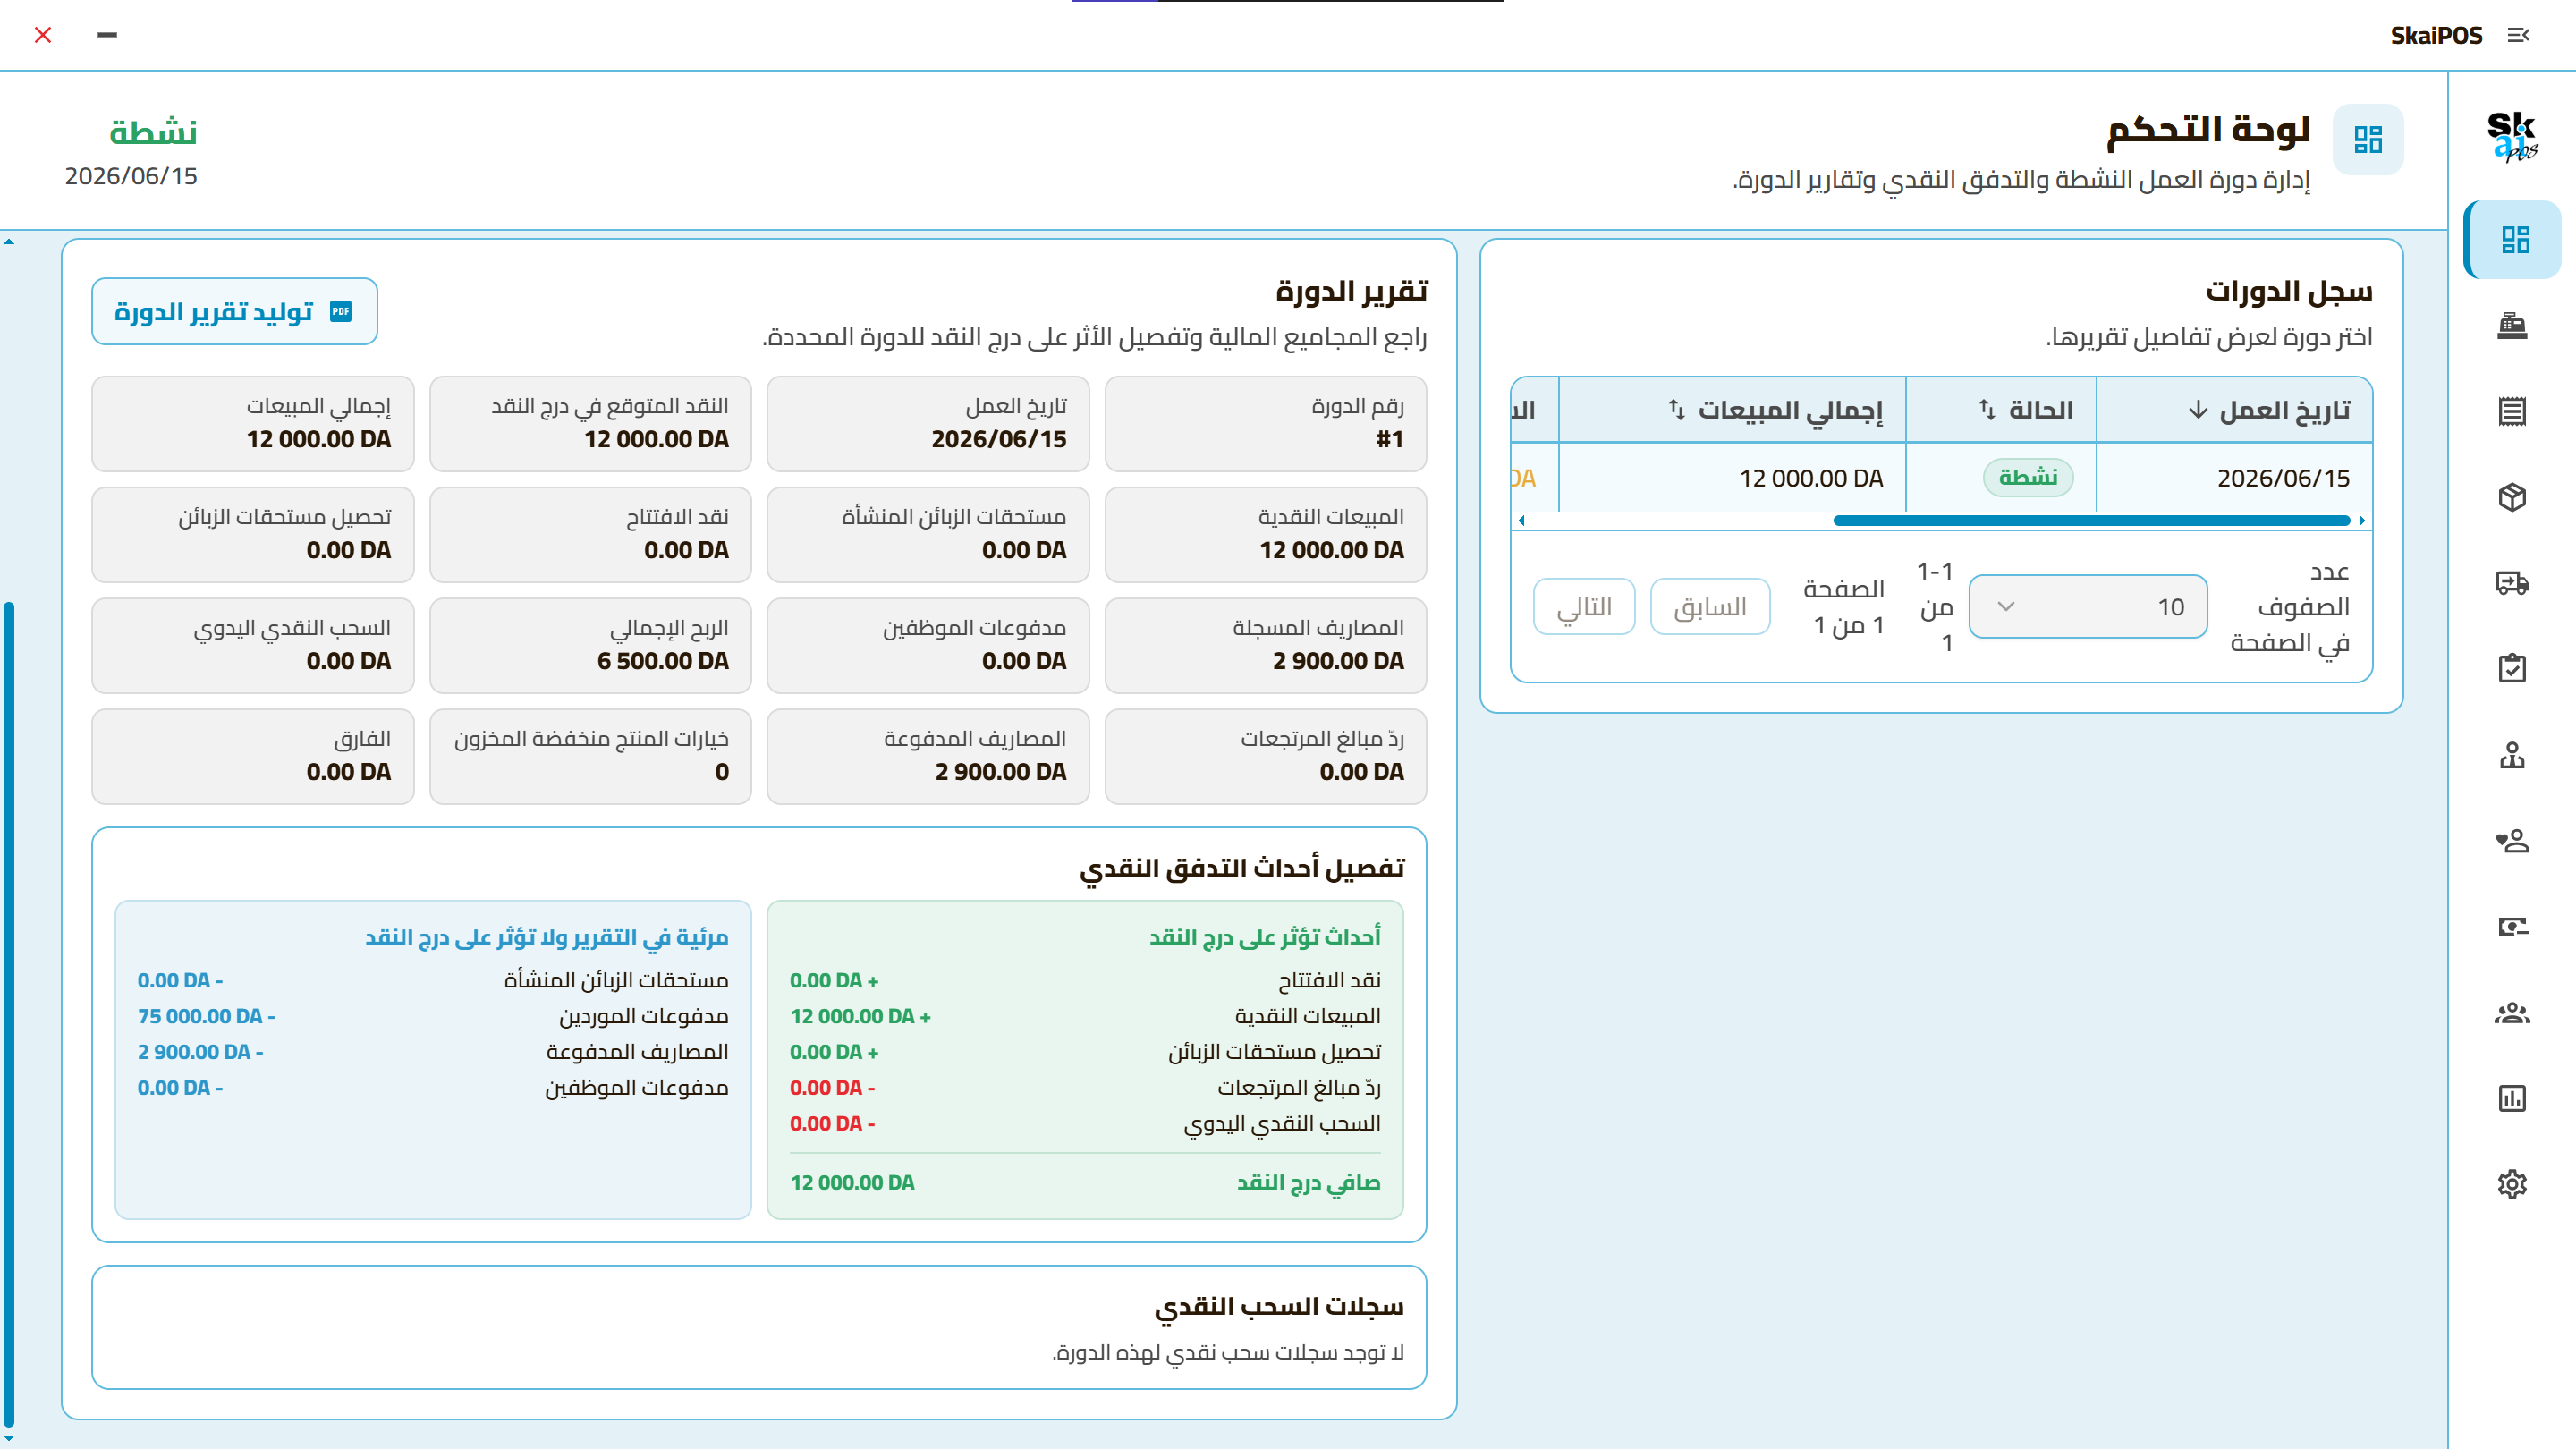Image resolution: width=2576 pixels, height=1449 pixels.
Task: Click the التالي pagination button
Action: [x=1584, y=606]
